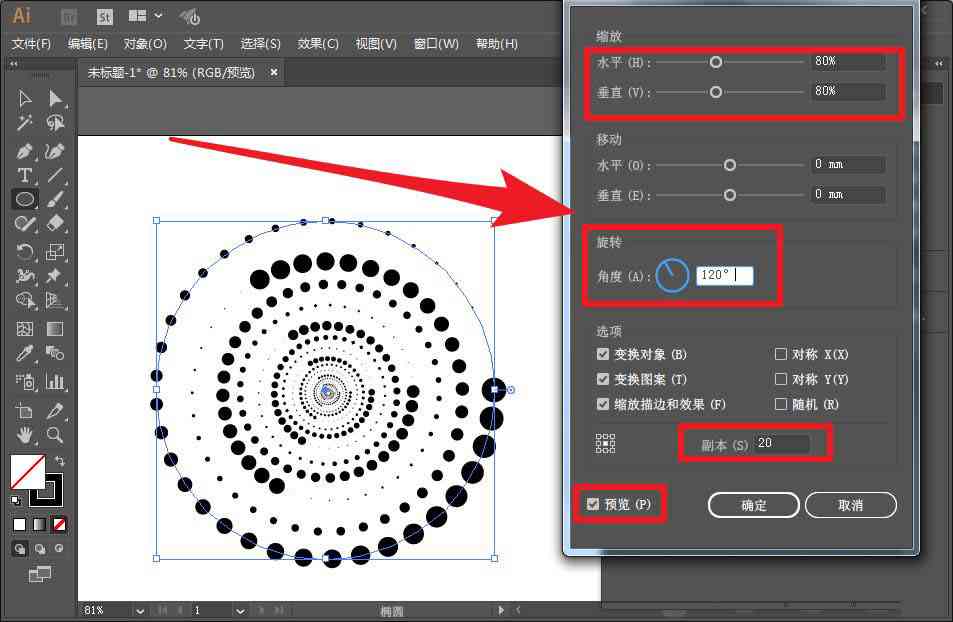953x622 pixels.
Task: Click the reference point grid in dialog
Action: (605, 444)
